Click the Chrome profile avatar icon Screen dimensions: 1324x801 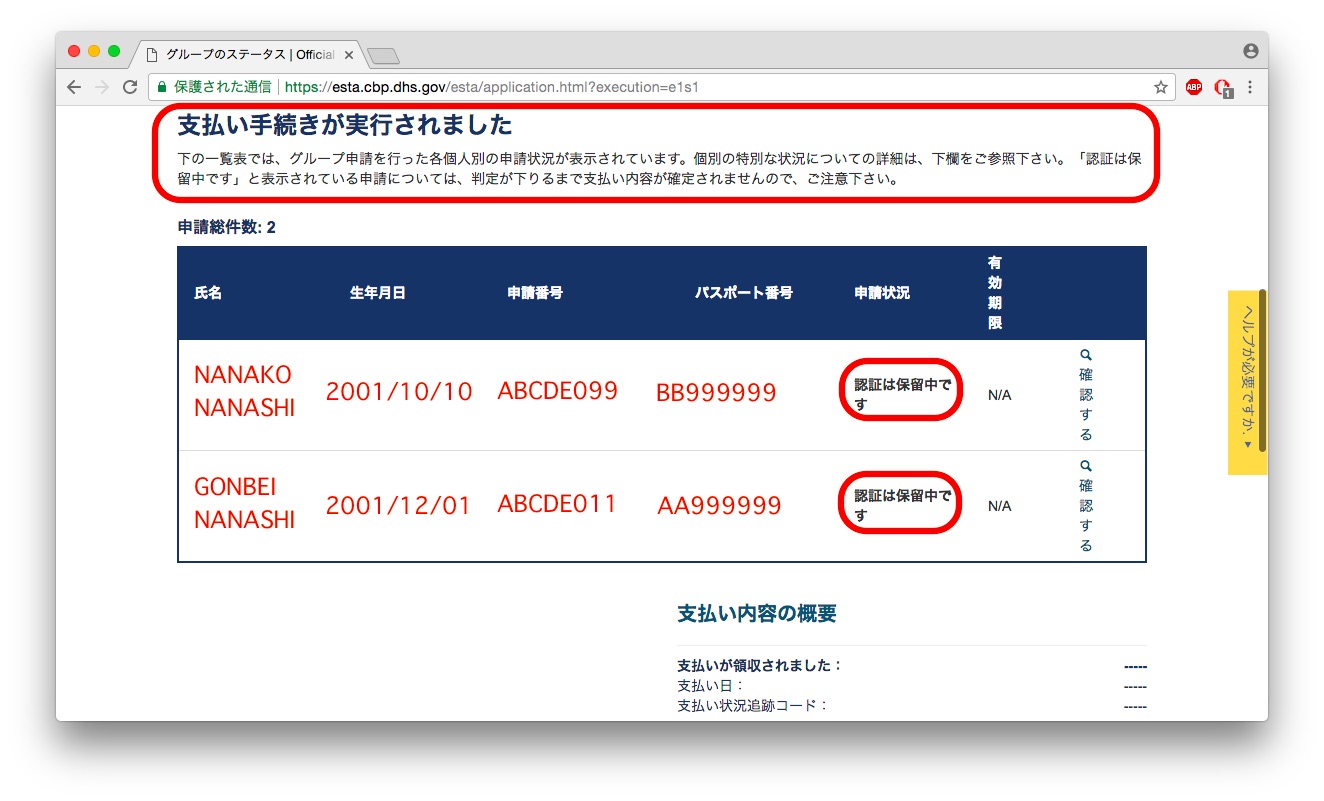click(x=1250, y=51)
